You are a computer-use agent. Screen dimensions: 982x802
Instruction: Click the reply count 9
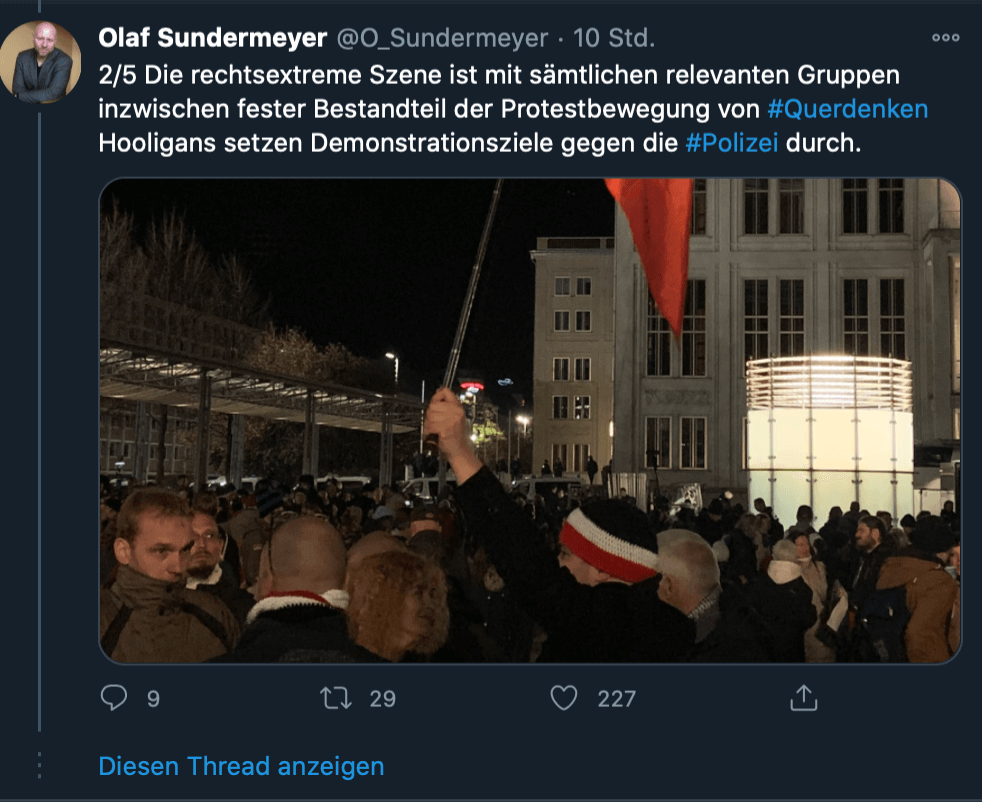(x=153, y=699)
